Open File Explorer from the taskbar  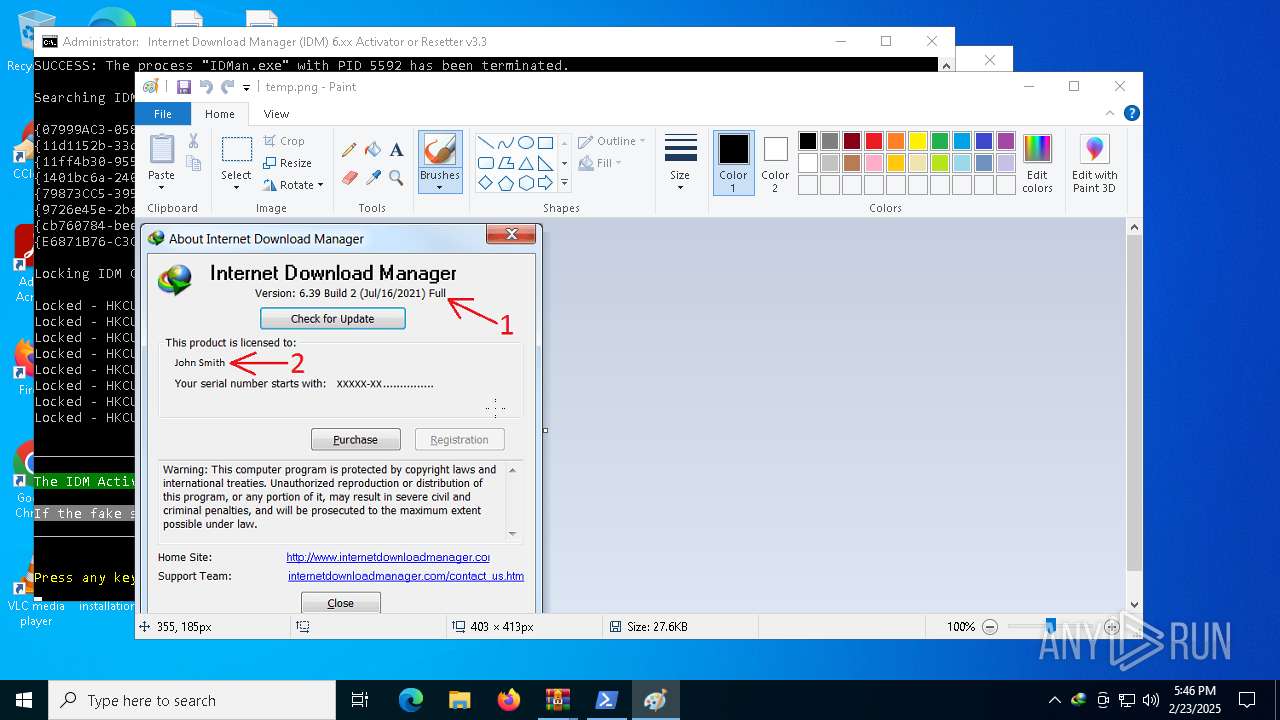[460, 700]
